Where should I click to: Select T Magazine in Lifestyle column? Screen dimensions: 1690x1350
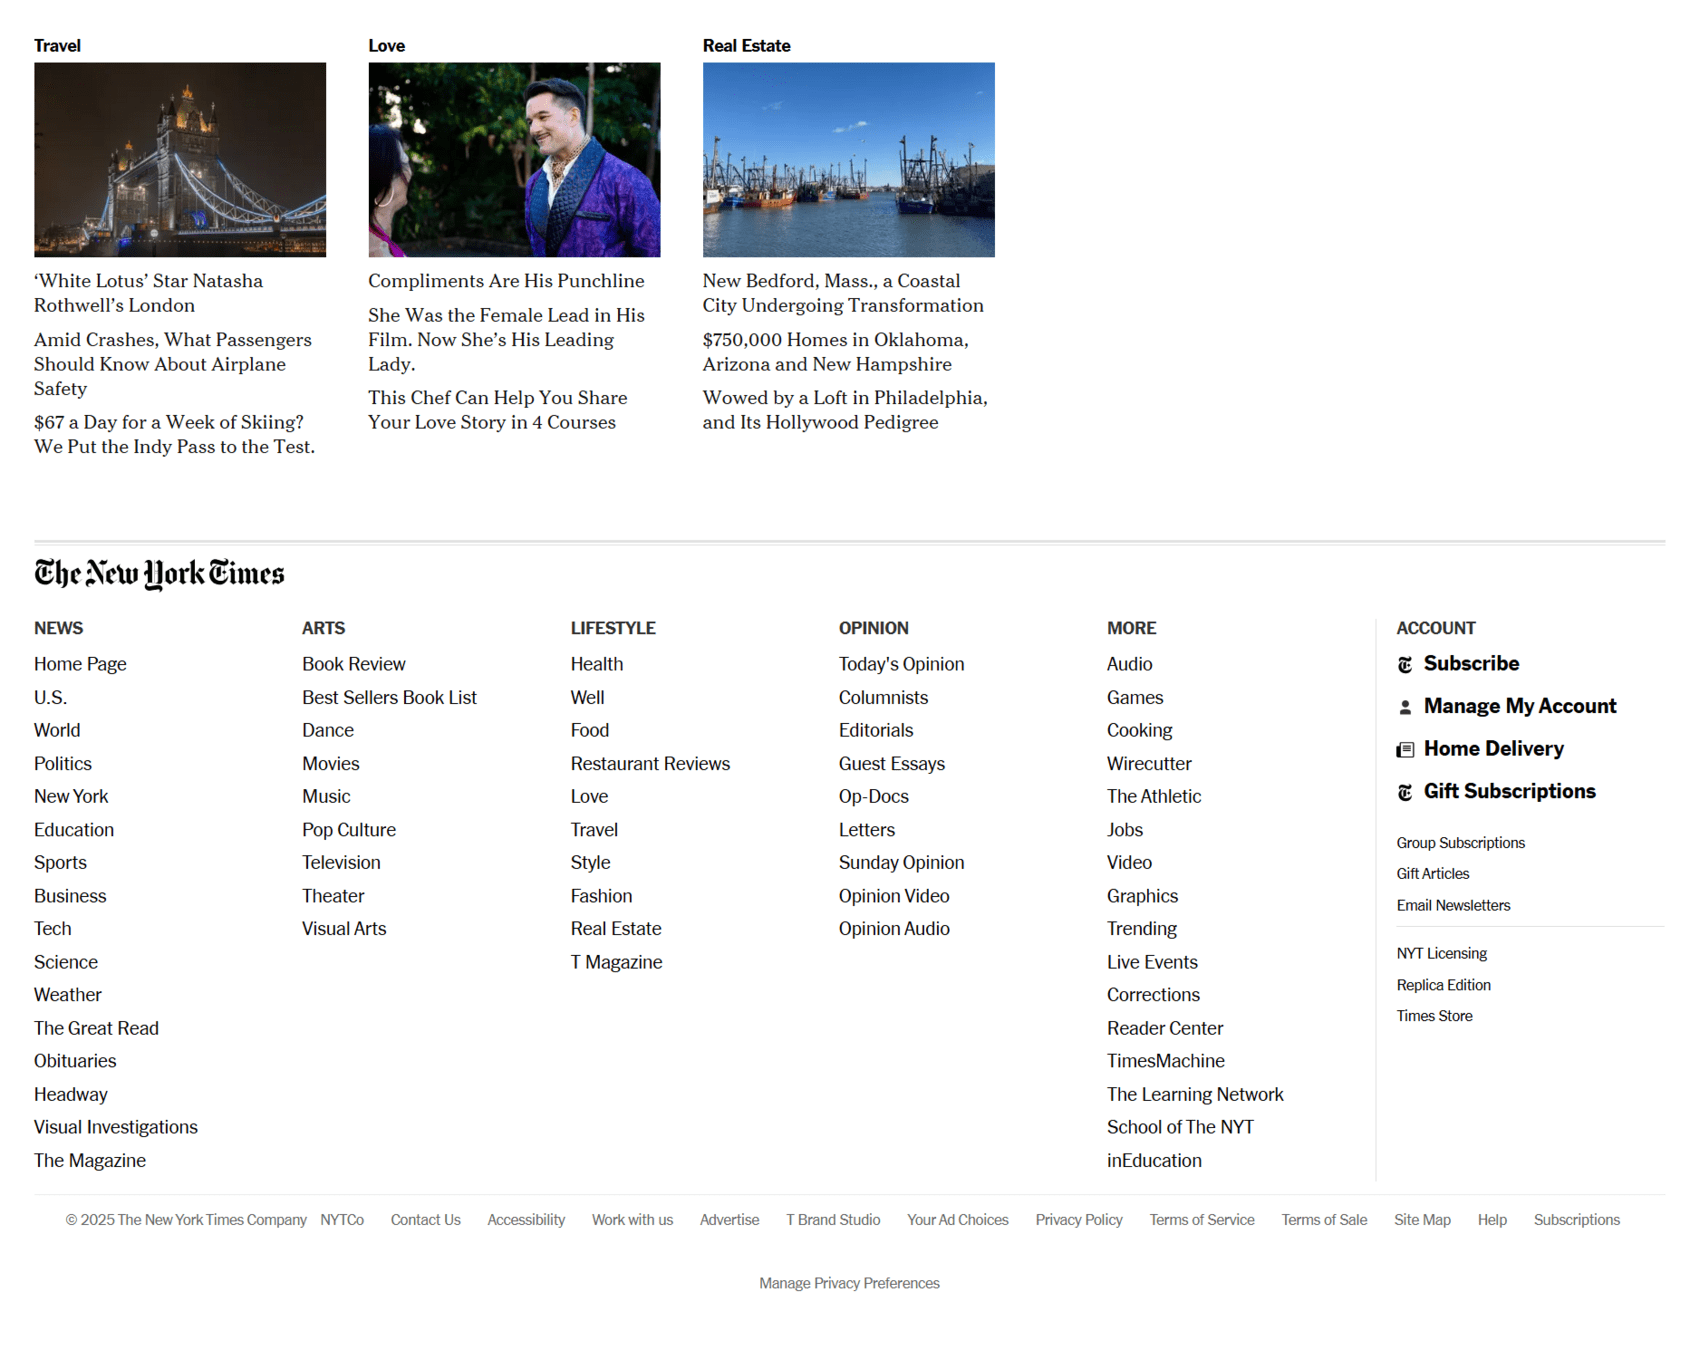pos(616,962)
